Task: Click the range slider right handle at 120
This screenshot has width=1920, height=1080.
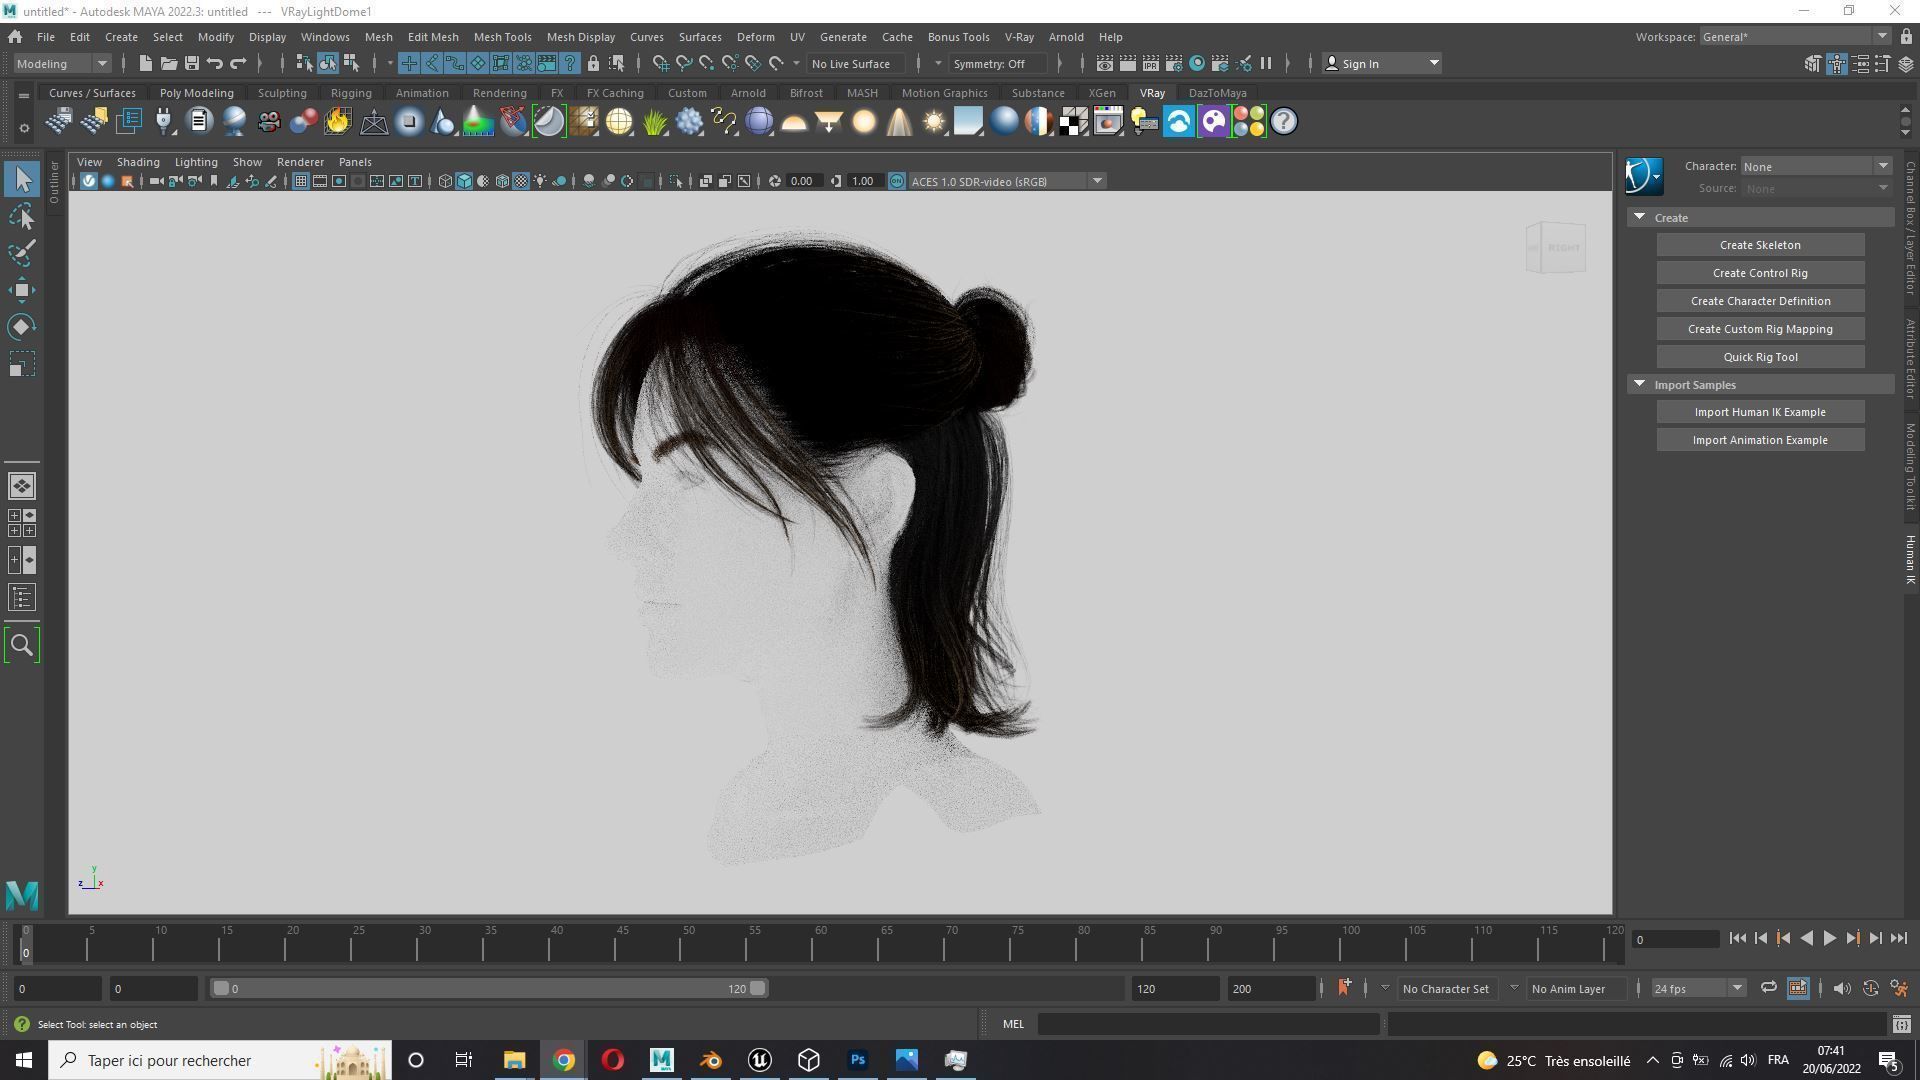Action: (758, 988)
